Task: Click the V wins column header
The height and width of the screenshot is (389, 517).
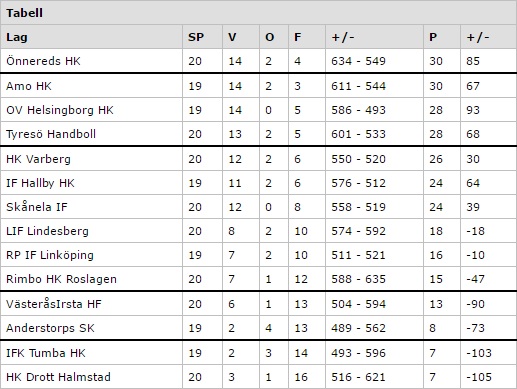Action: pyautogui.click(x=232, y=37)
